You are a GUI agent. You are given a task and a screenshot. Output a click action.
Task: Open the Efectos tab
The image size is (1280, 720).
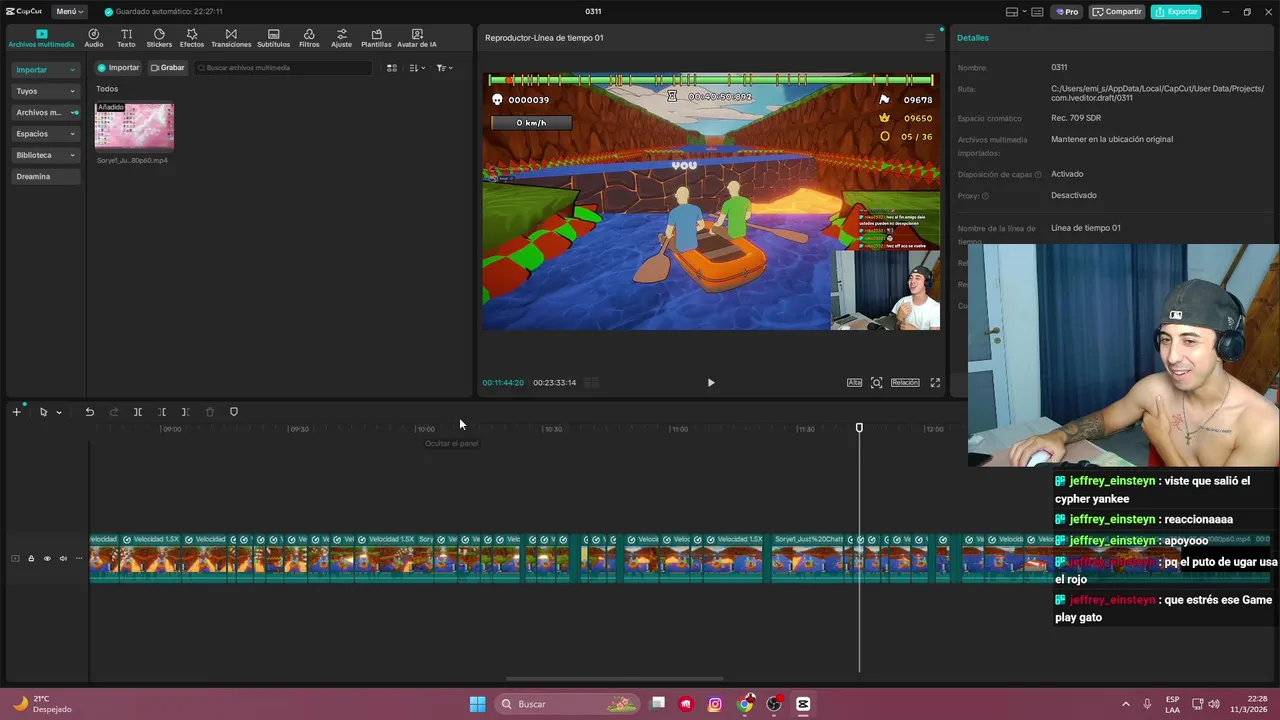click(x=192, y=38)
